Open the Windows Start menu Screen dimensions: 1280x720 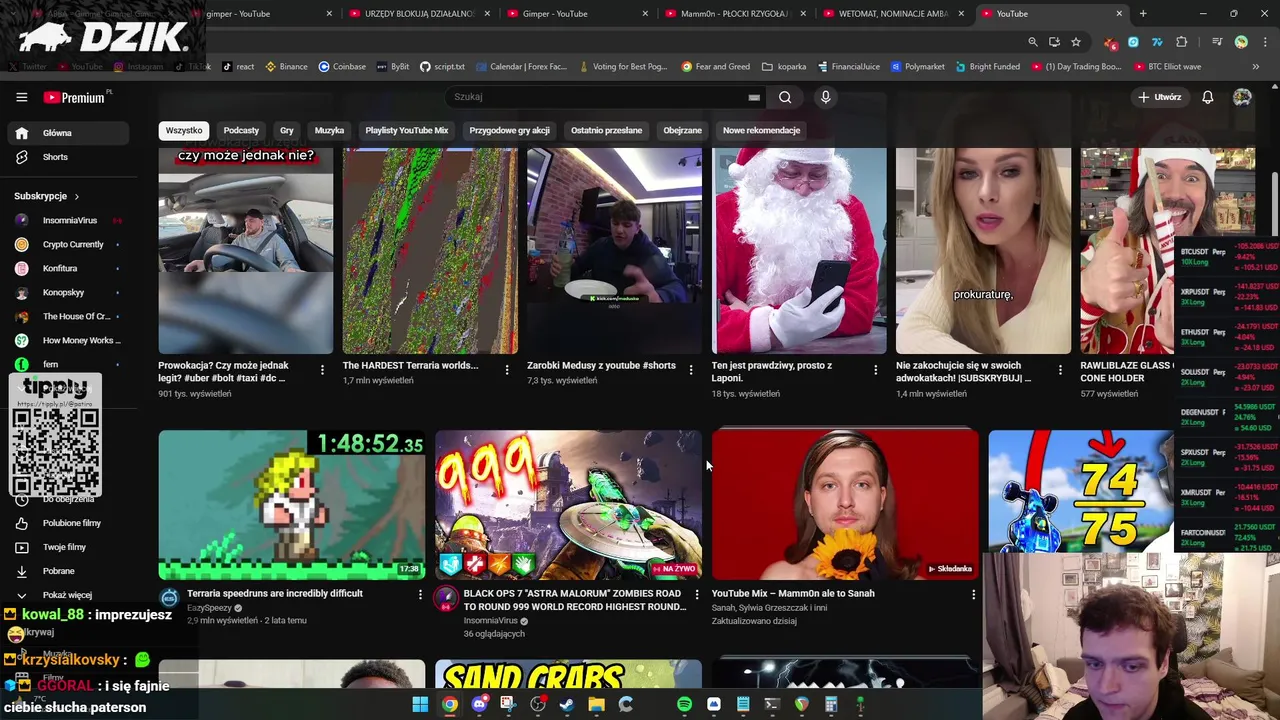[x=420, y=704]
